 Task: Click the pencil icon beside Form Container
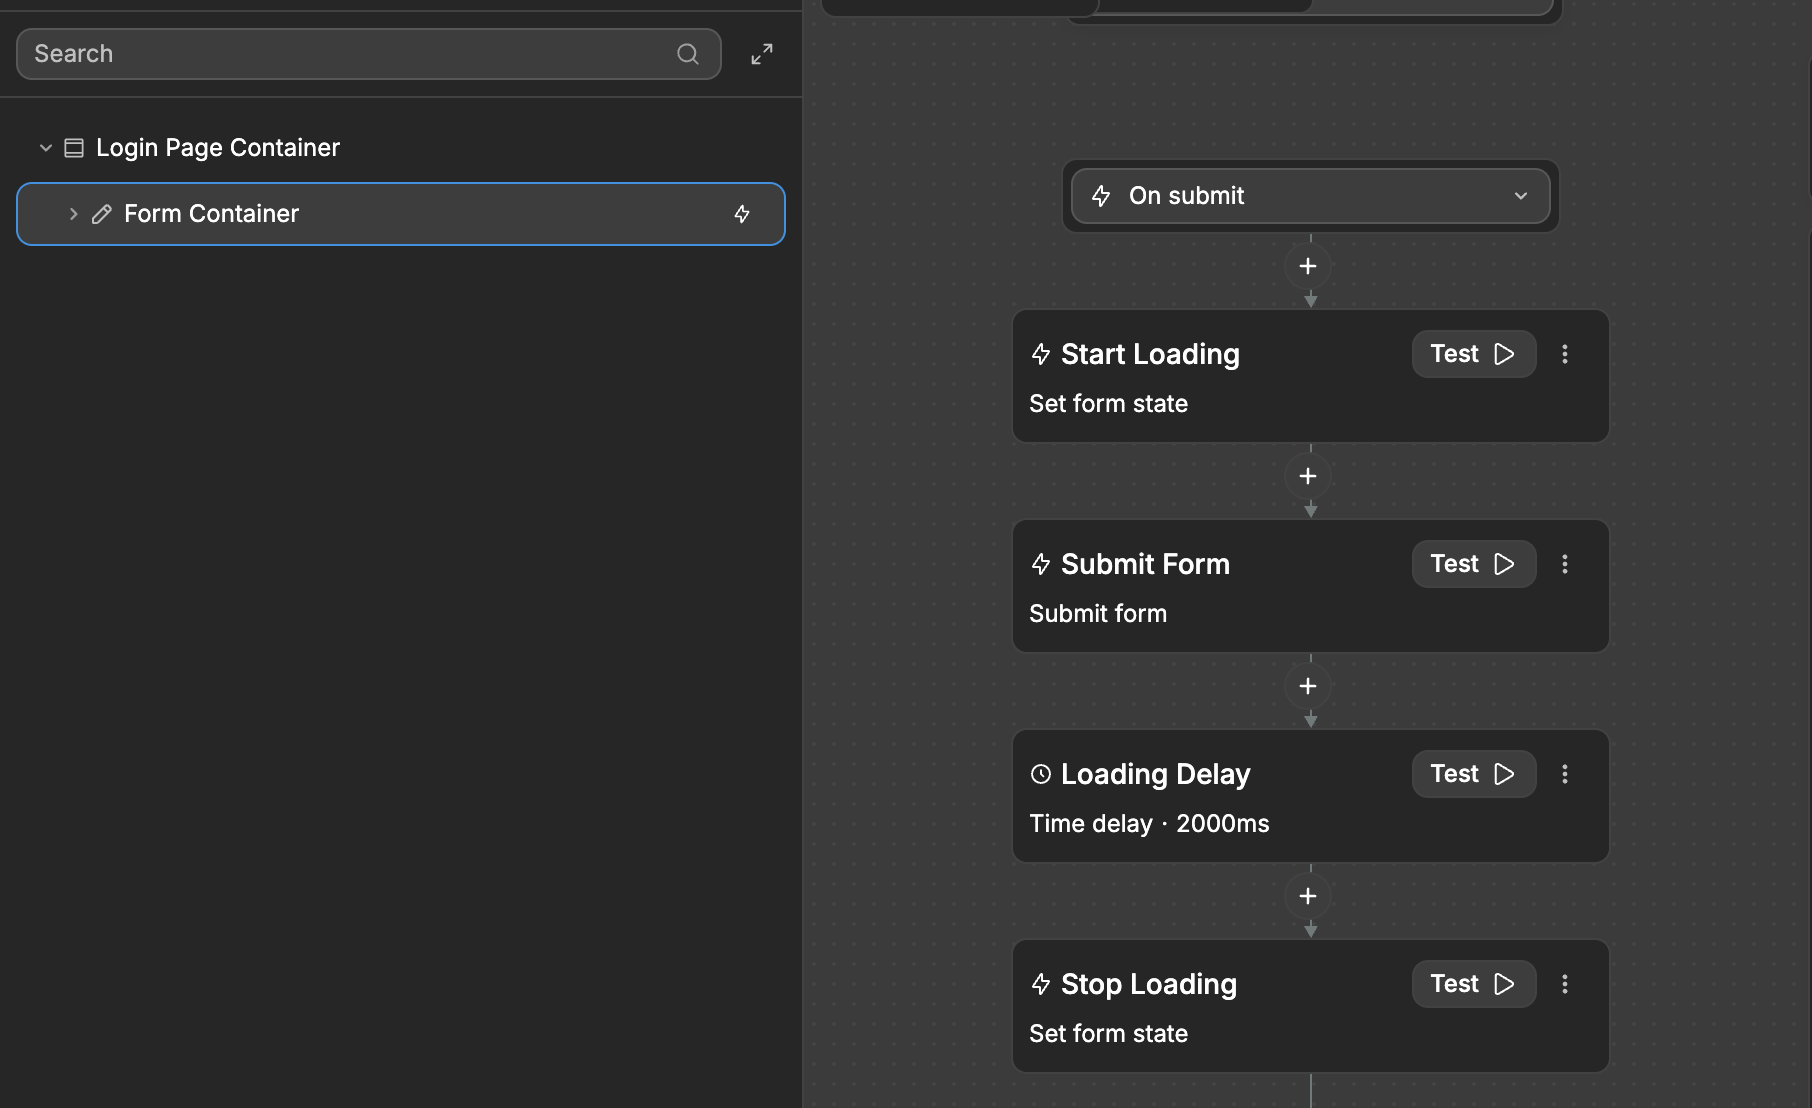(x=100, y=214)
